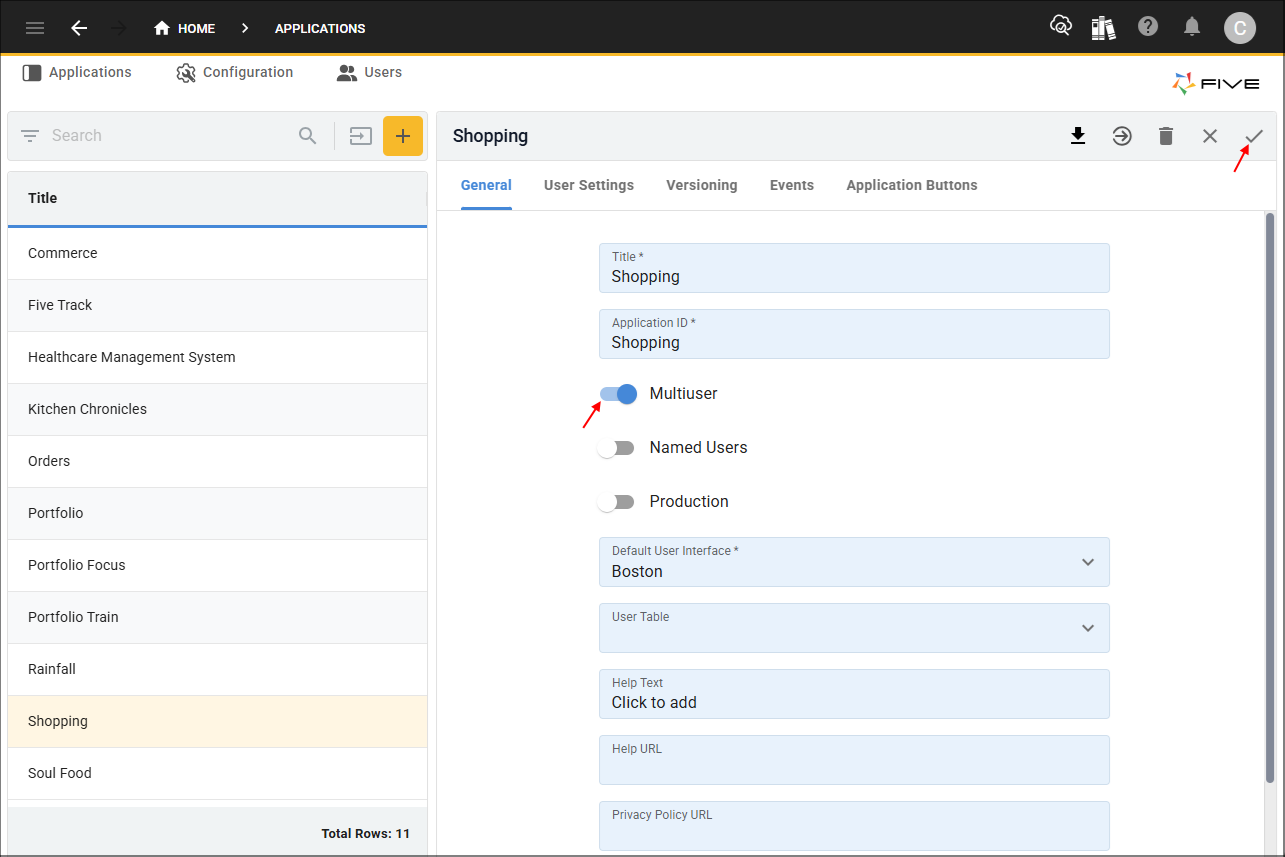The width and height of the screenshot is (1285, 857).
Task: Click the help question mark icon
Action: (1148, 27)
